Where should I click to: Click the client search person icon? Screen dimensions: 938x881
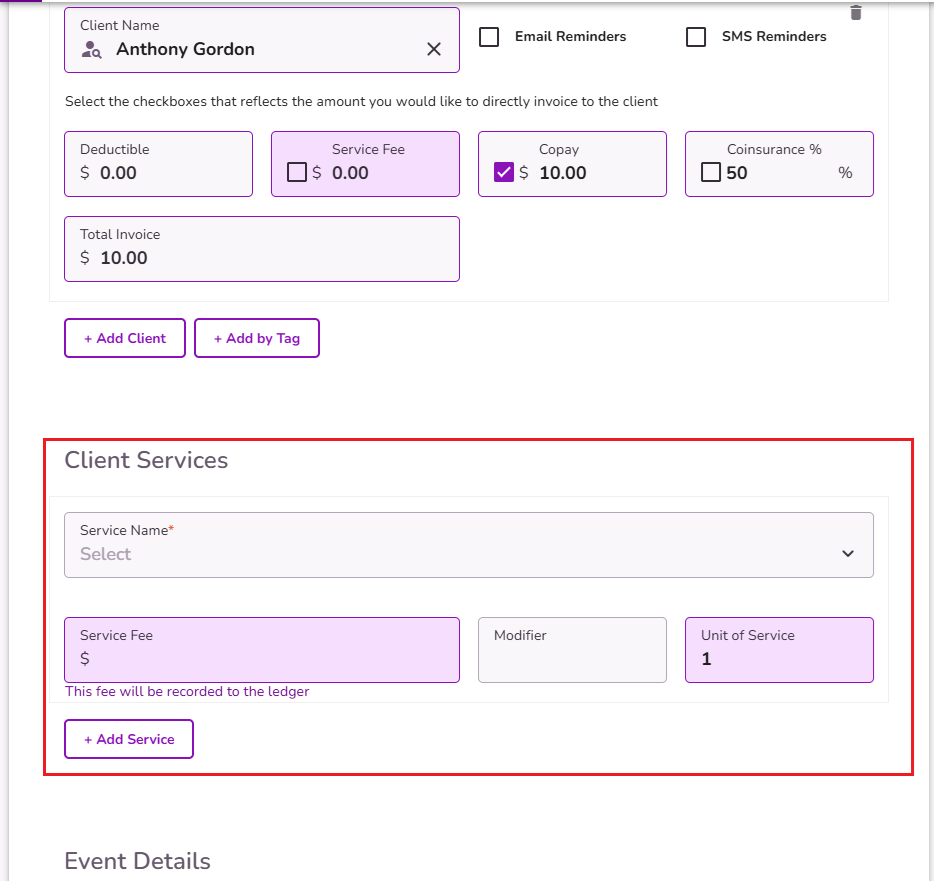pos(91,49)
